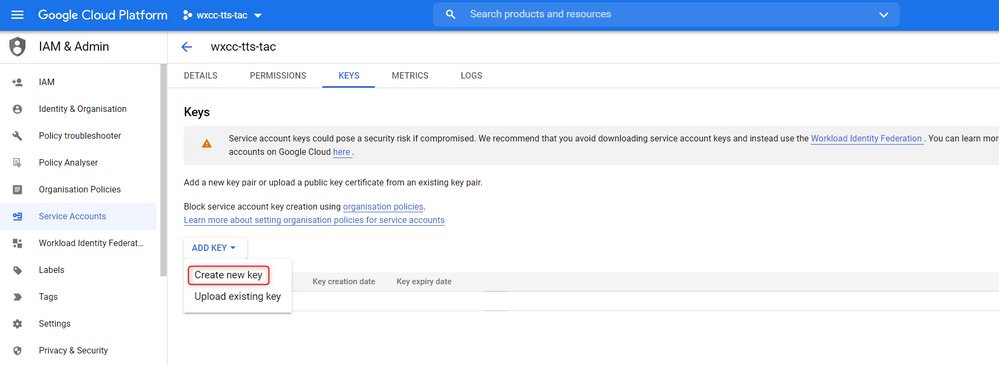Click the Google Cloud Platform logo text
The image size is (999, 365).
point(103,15)
